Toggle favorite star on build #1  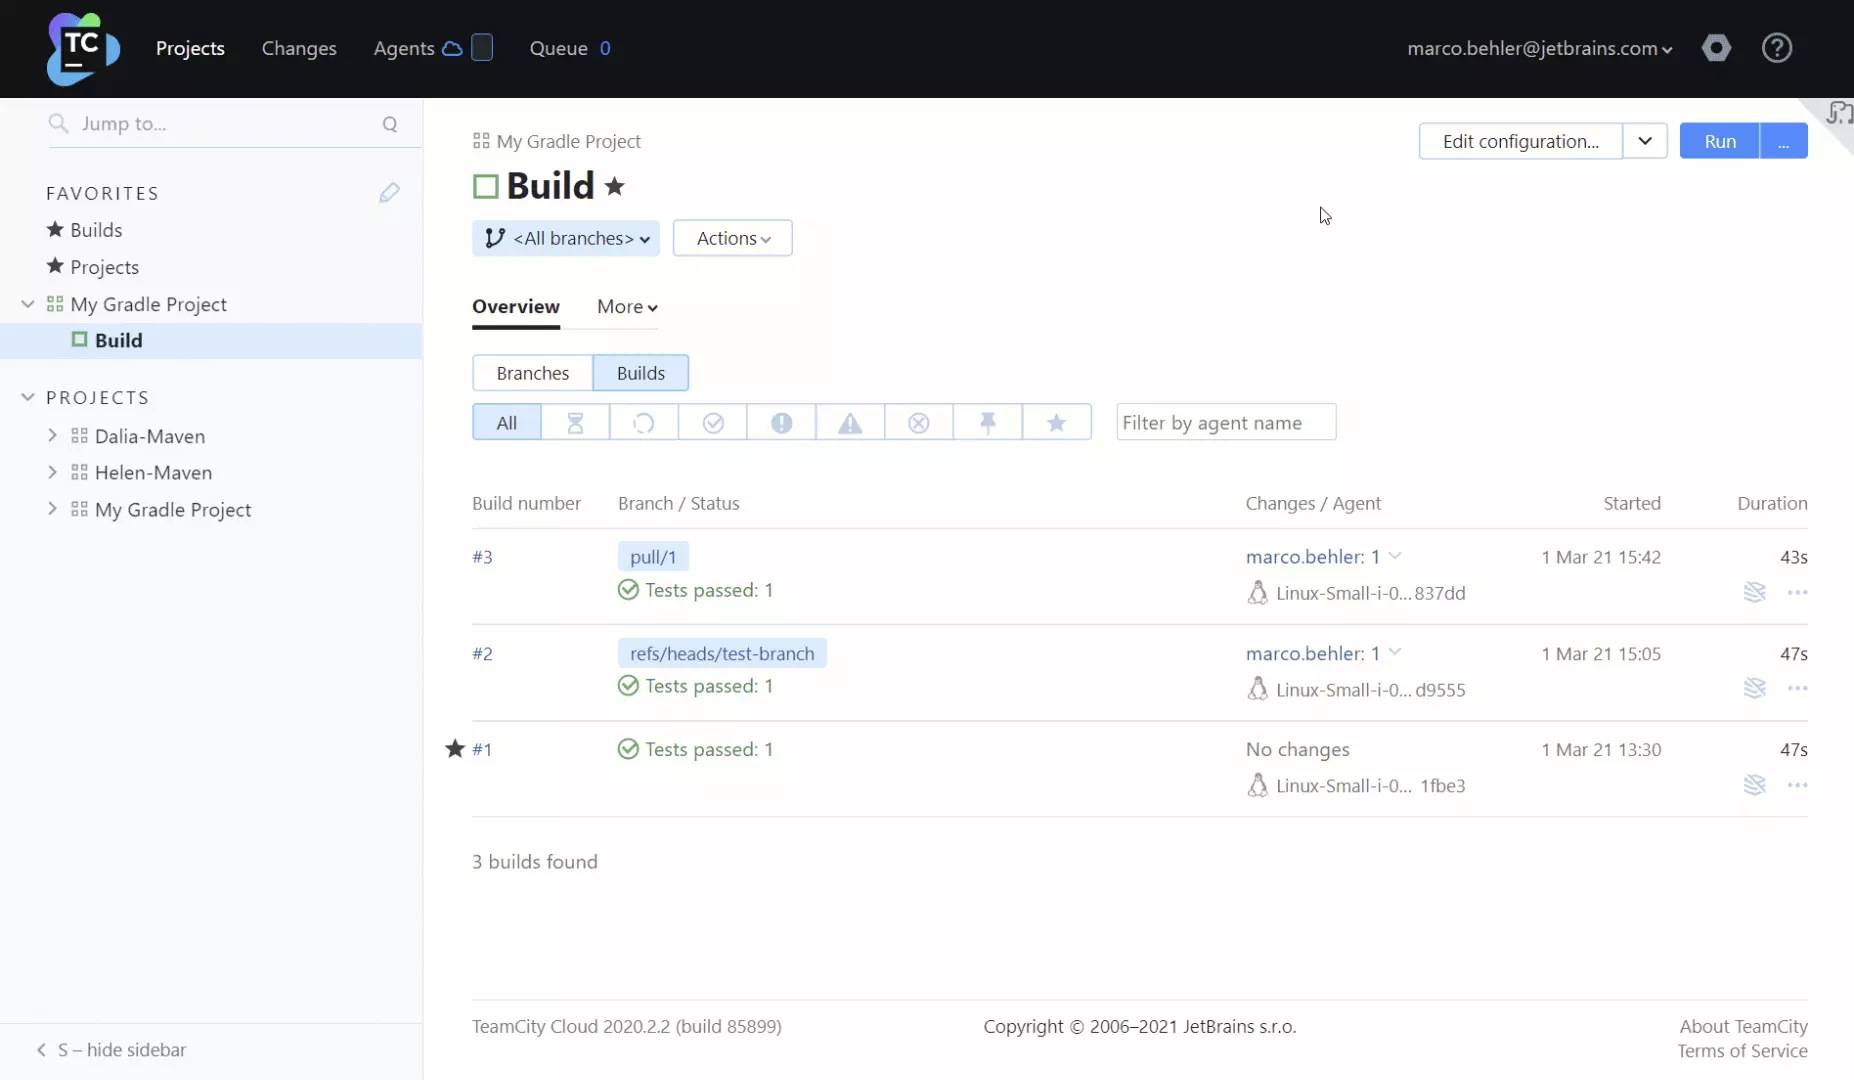point(455,749)
